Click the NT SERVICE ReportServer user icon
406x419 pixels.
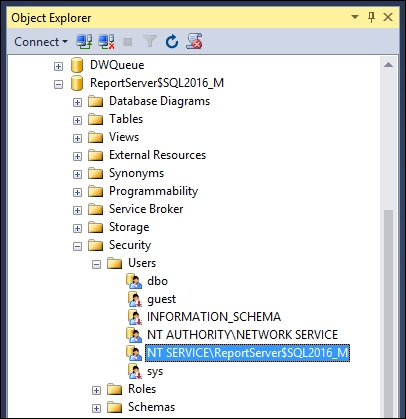pyautogui.click(x=134, y=353)
